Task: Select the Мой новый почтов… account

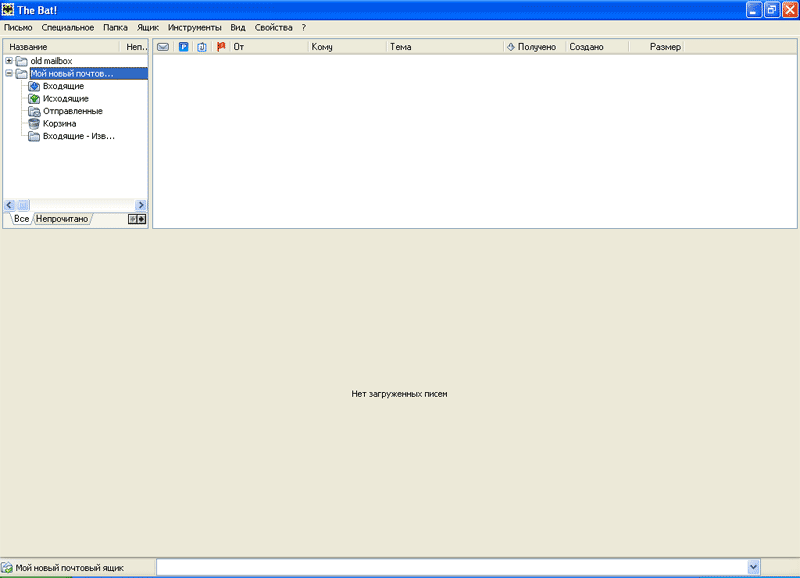Action: [88, 73]
